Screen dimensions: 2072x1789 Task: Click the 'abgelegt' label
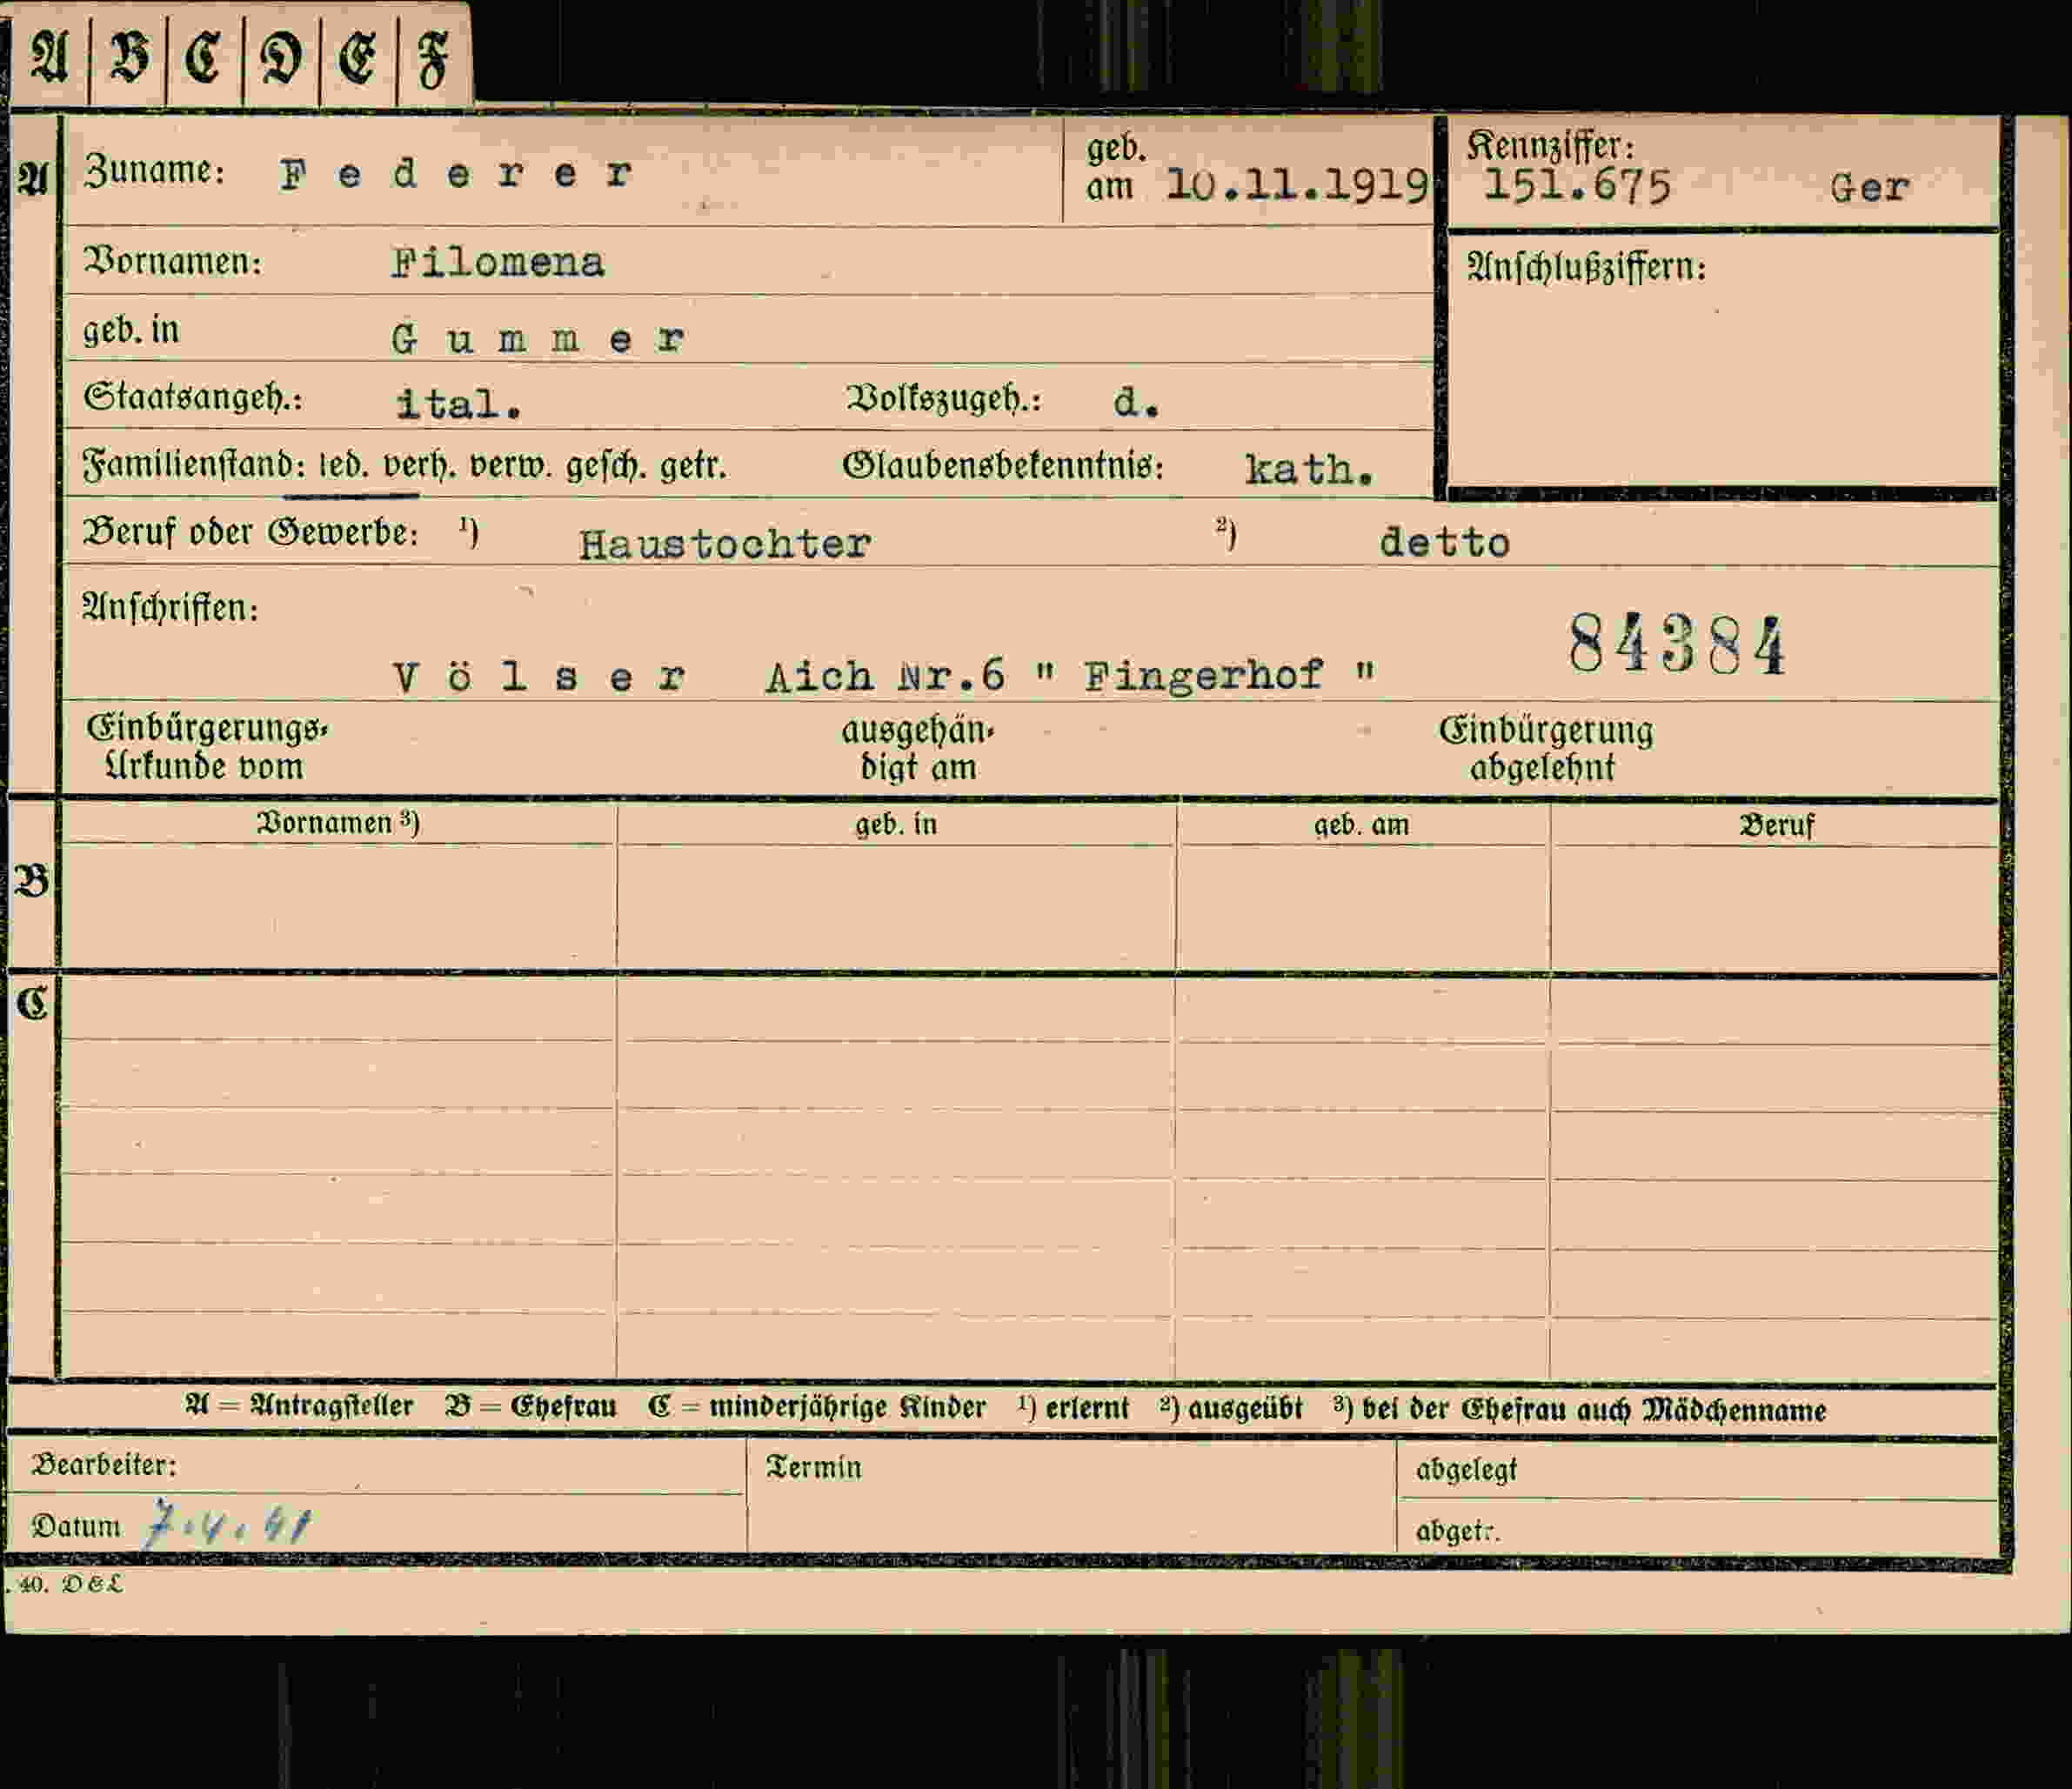pyautogui.click(x=1467, y=1470)
